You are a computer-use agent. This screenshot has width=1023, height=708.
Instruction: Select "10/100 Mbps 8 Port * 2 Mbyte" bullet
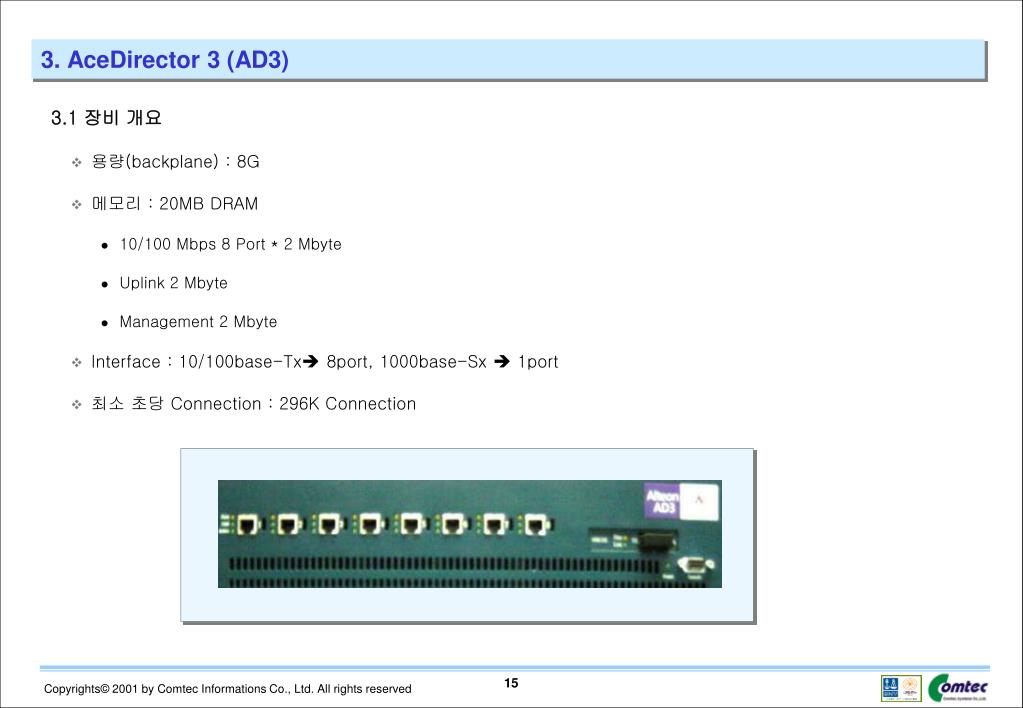tap(230, 244)
